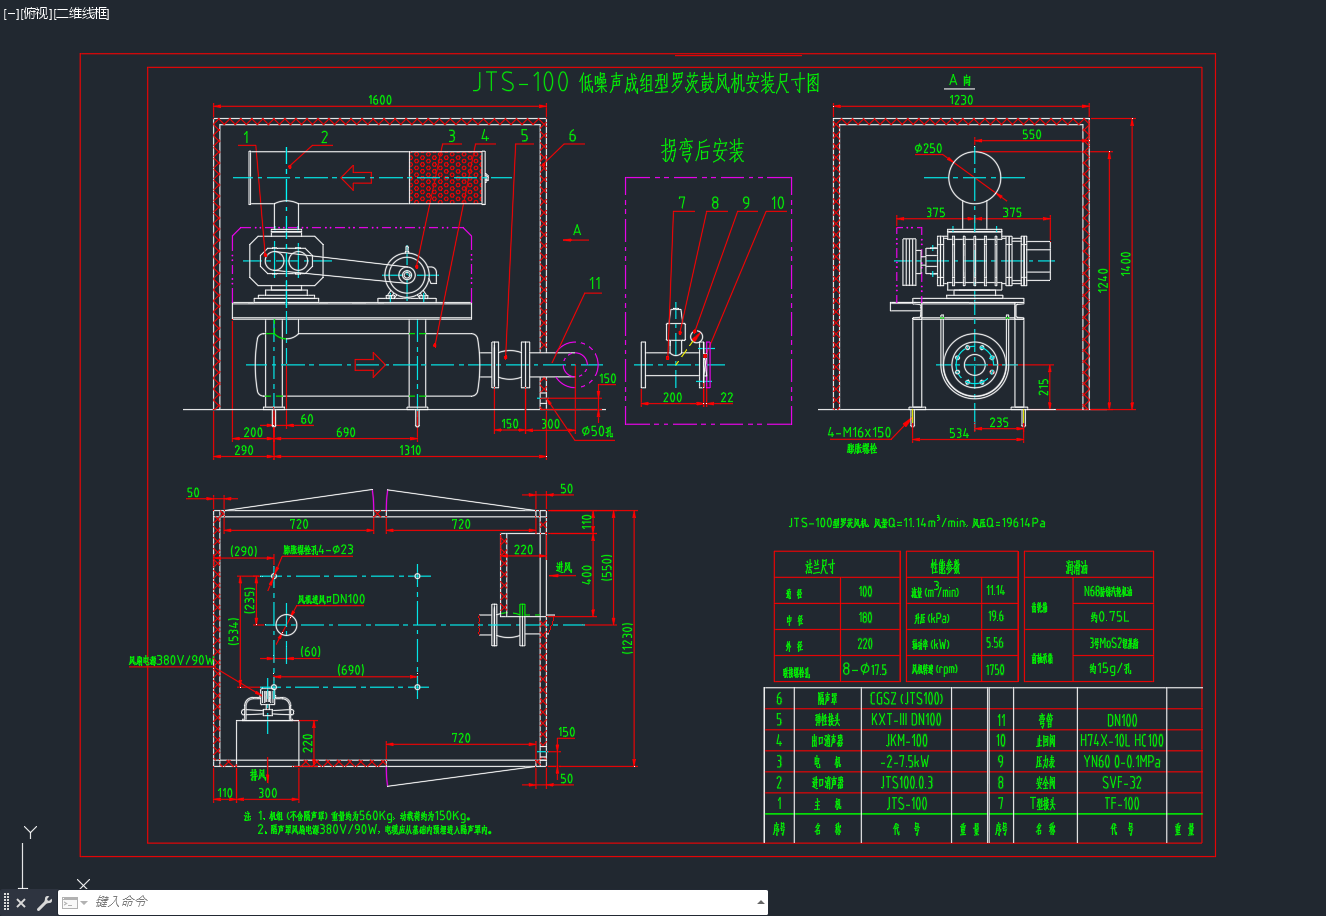This screenshot has width=1326, height=916.
Task: Select the 1310 dimension text
Action: tap(410, 450)
